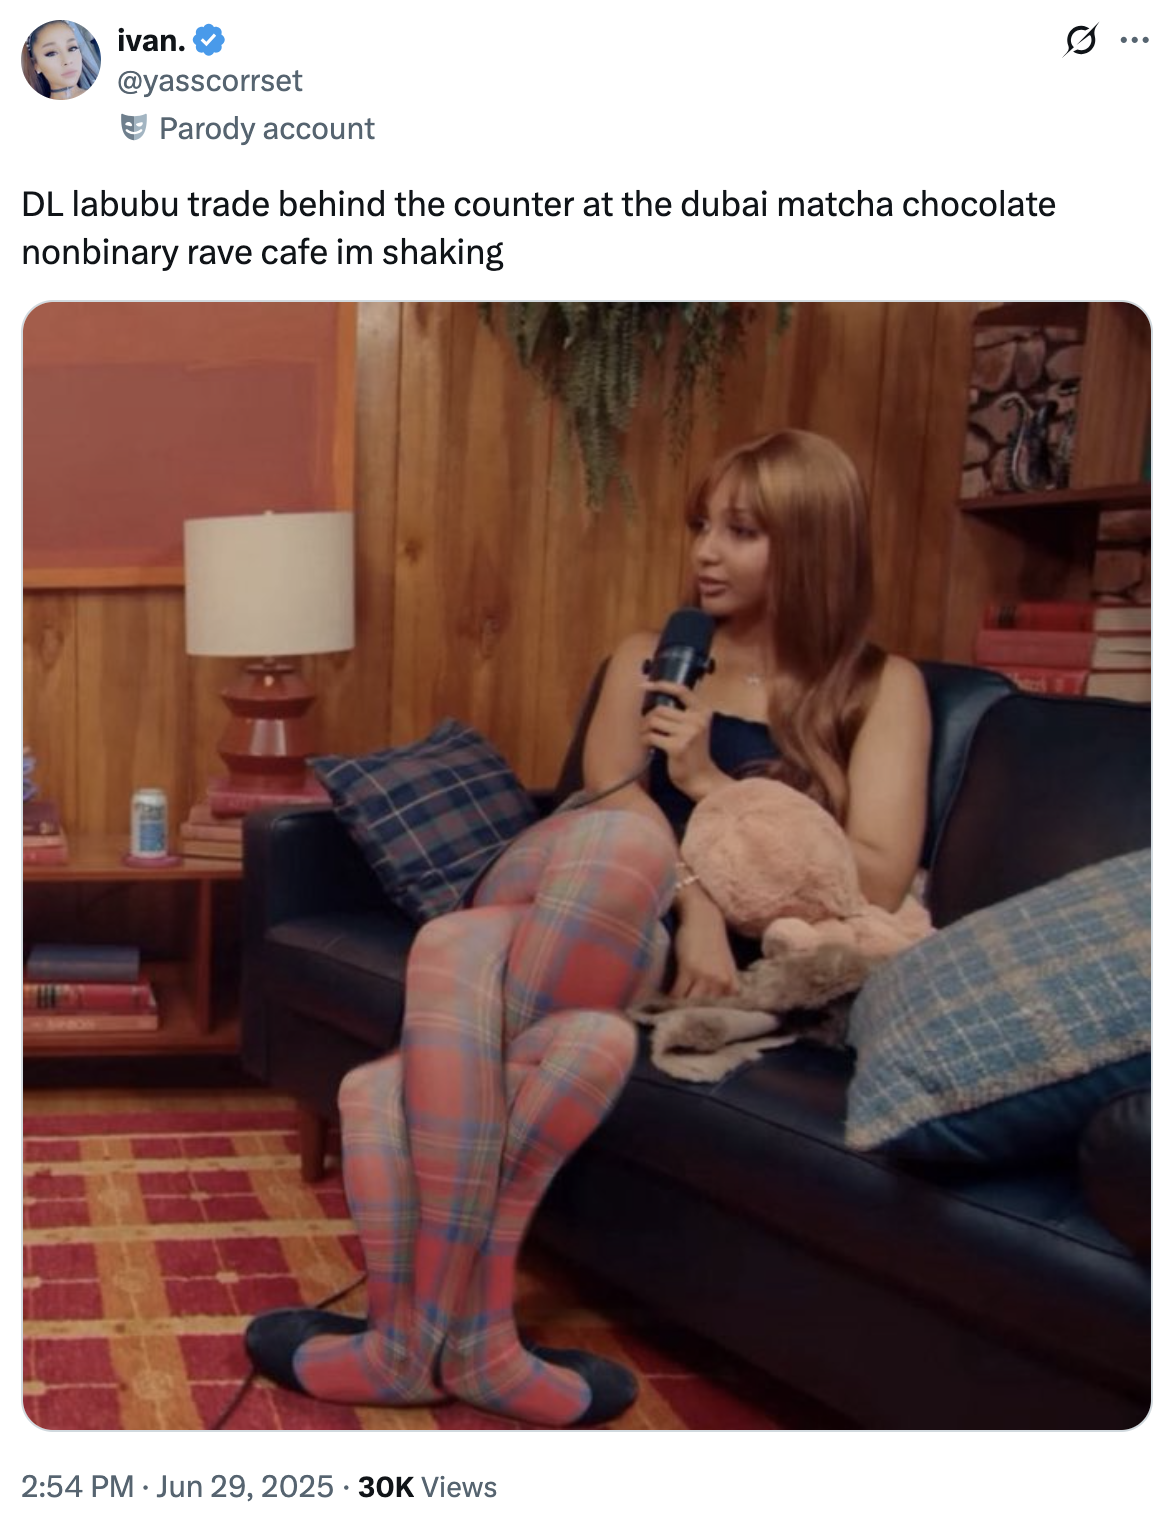
Task: Open ivan.'s profile picture avatar
Action: tap(61, 60)
